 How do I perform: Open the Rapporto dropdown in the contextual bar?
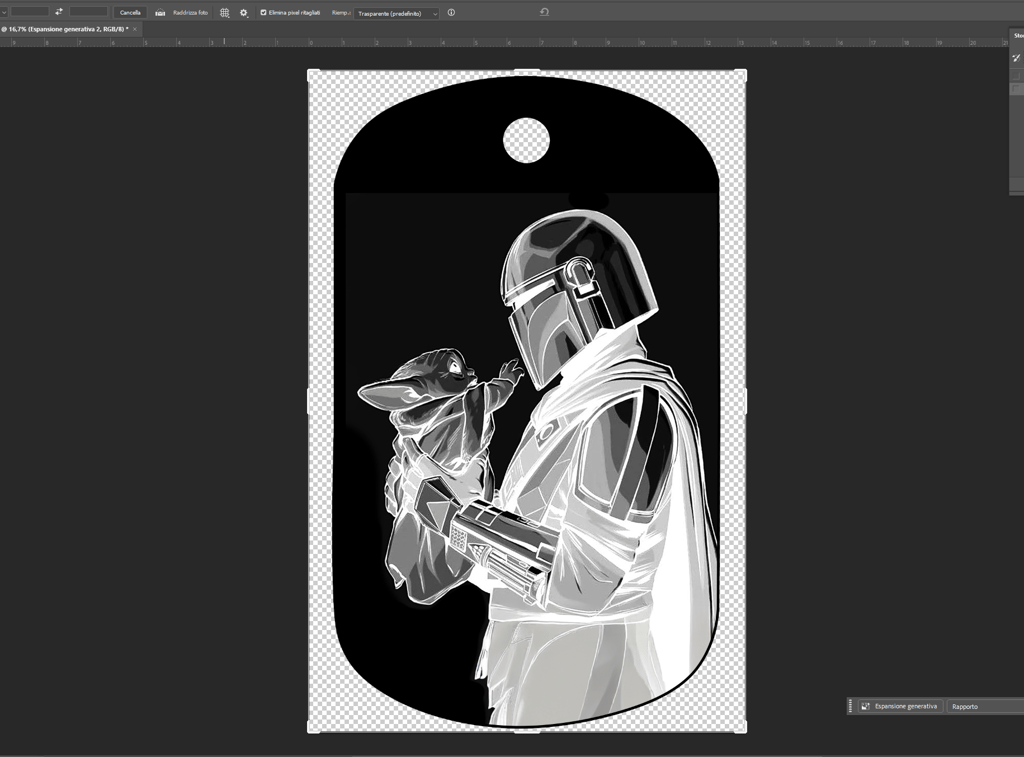[985, 706]
